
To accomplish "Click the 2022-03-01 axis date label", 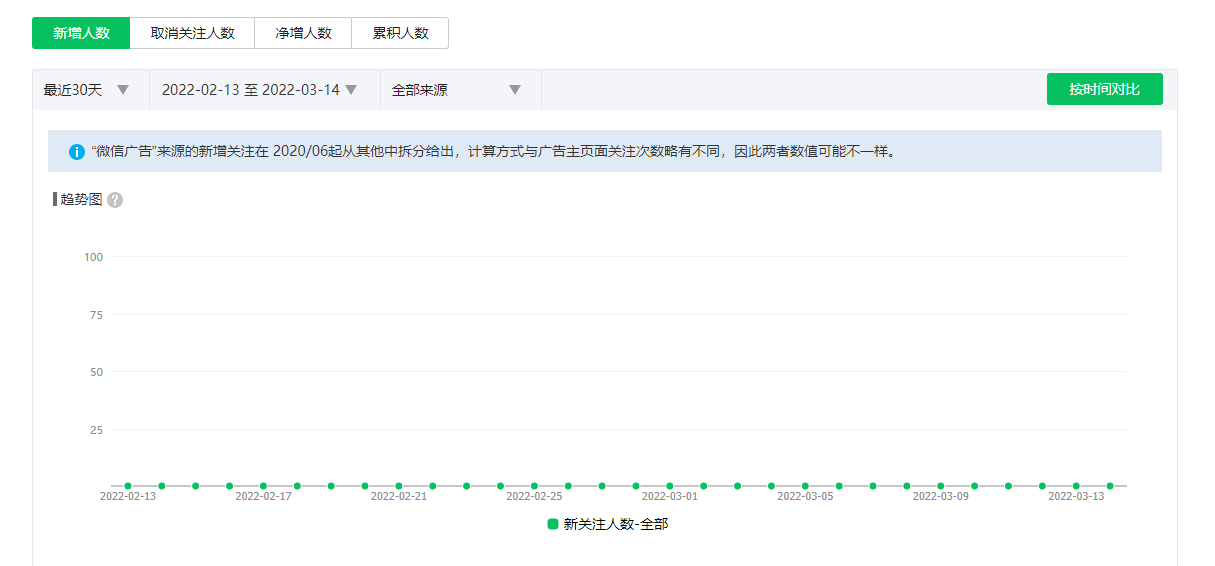I will [x=669, y=496].
